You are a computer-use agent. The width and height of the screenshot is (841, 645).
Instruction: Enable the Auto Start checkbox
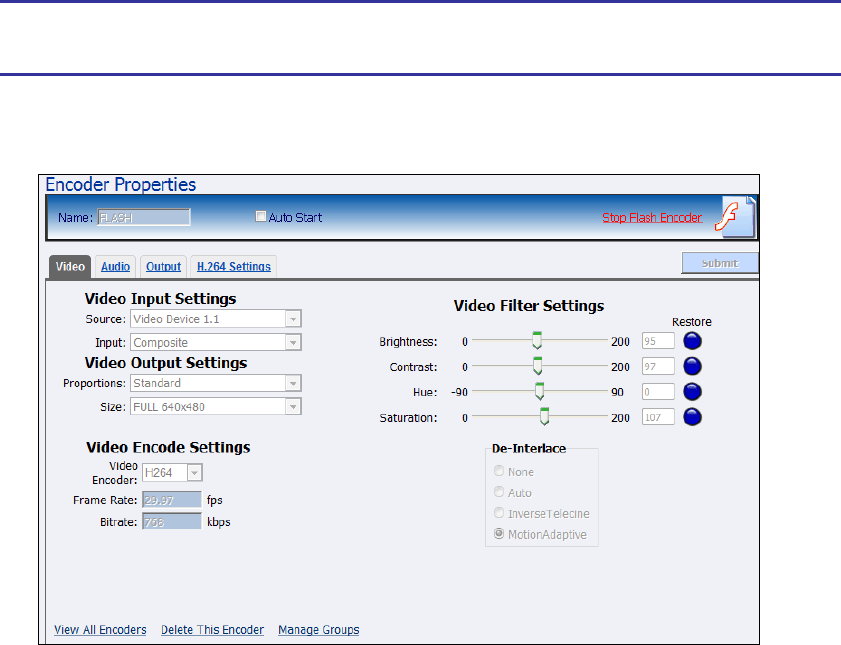[261, 217]
